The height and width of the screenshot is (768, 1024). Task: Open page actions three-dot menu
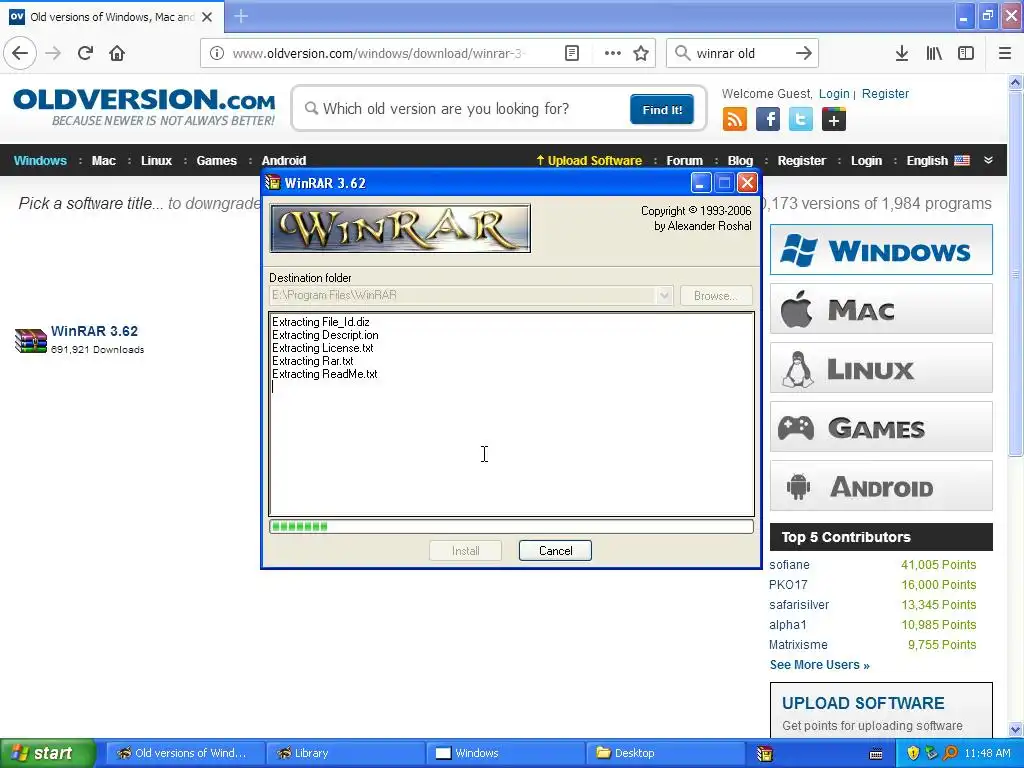pos(613,53)
